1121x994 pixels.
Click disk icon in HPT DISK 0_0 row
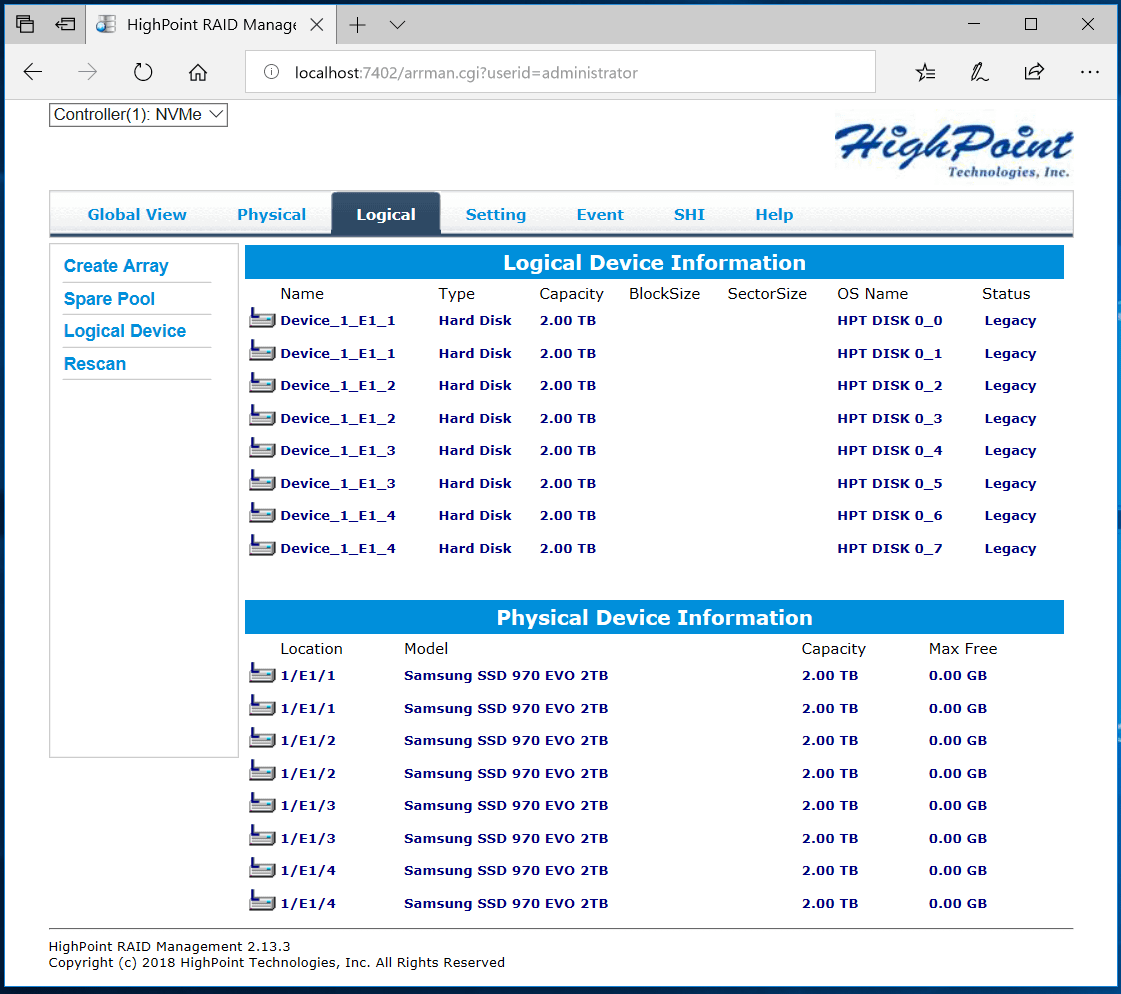(x=262, y=318)
